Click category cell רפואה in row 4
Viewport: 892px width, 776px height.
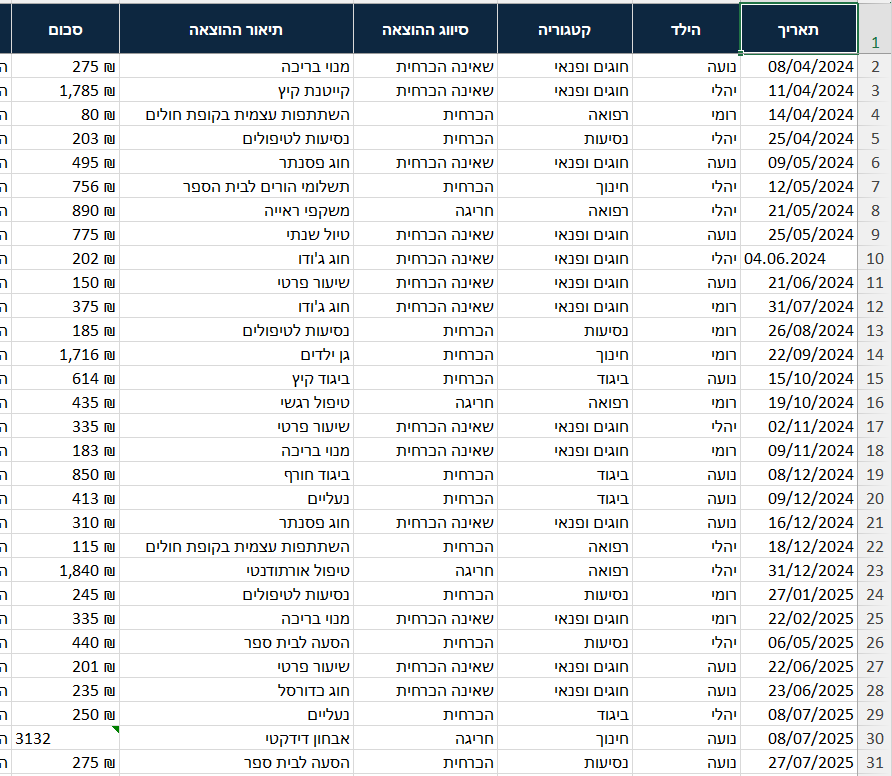tap(565, 114)
